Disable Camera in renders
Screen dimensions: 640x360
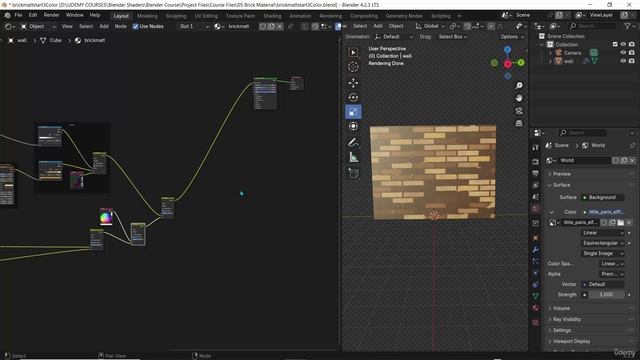(631, 53)
